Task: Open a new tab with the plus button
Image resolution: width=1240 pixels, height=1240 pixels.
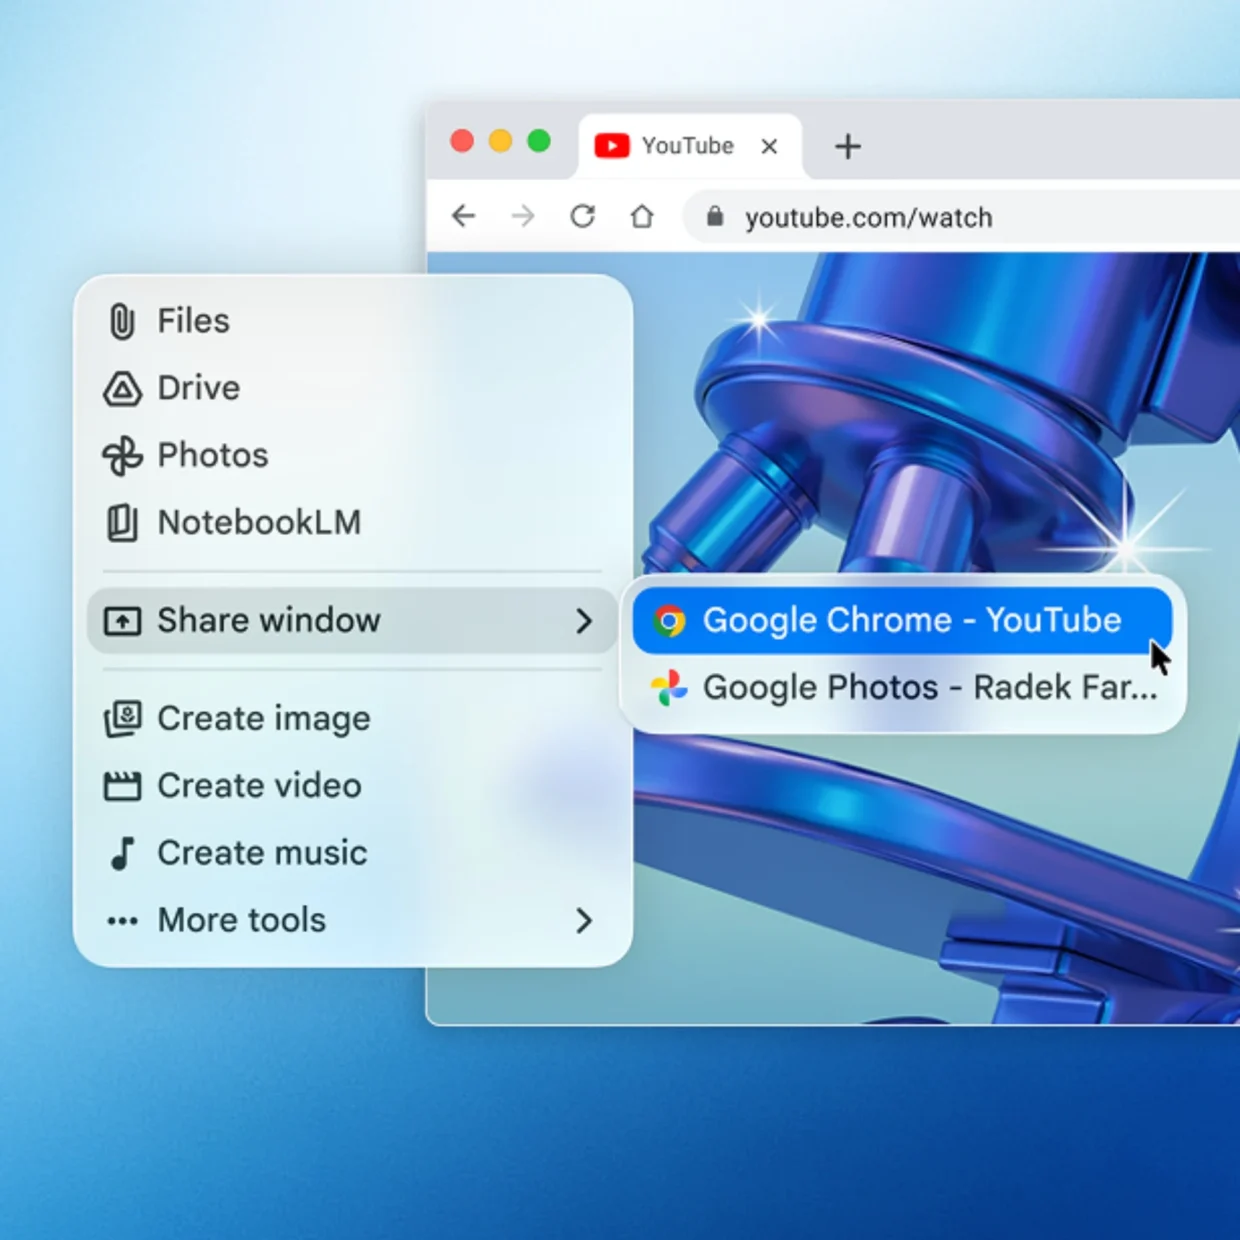Action: click(x=847, y=146)
